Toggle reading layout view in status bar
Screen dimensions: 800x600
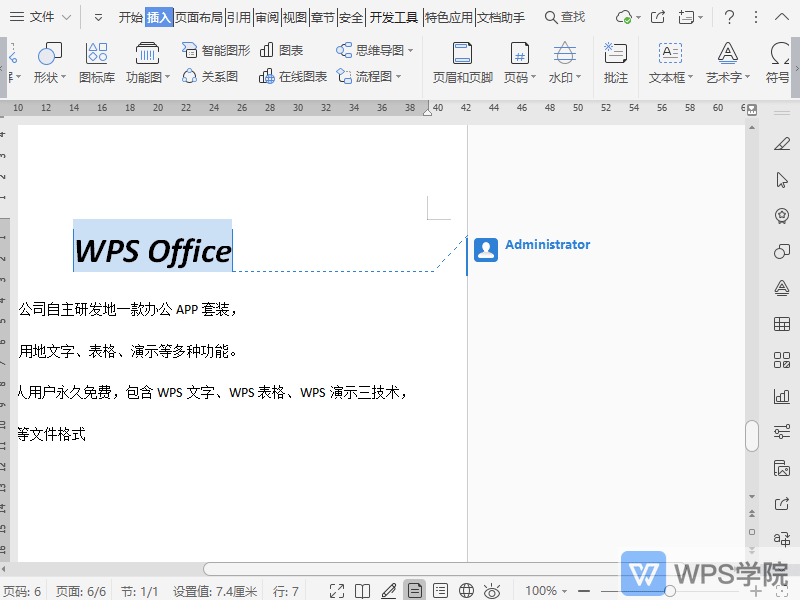click(x=363, y=591)
